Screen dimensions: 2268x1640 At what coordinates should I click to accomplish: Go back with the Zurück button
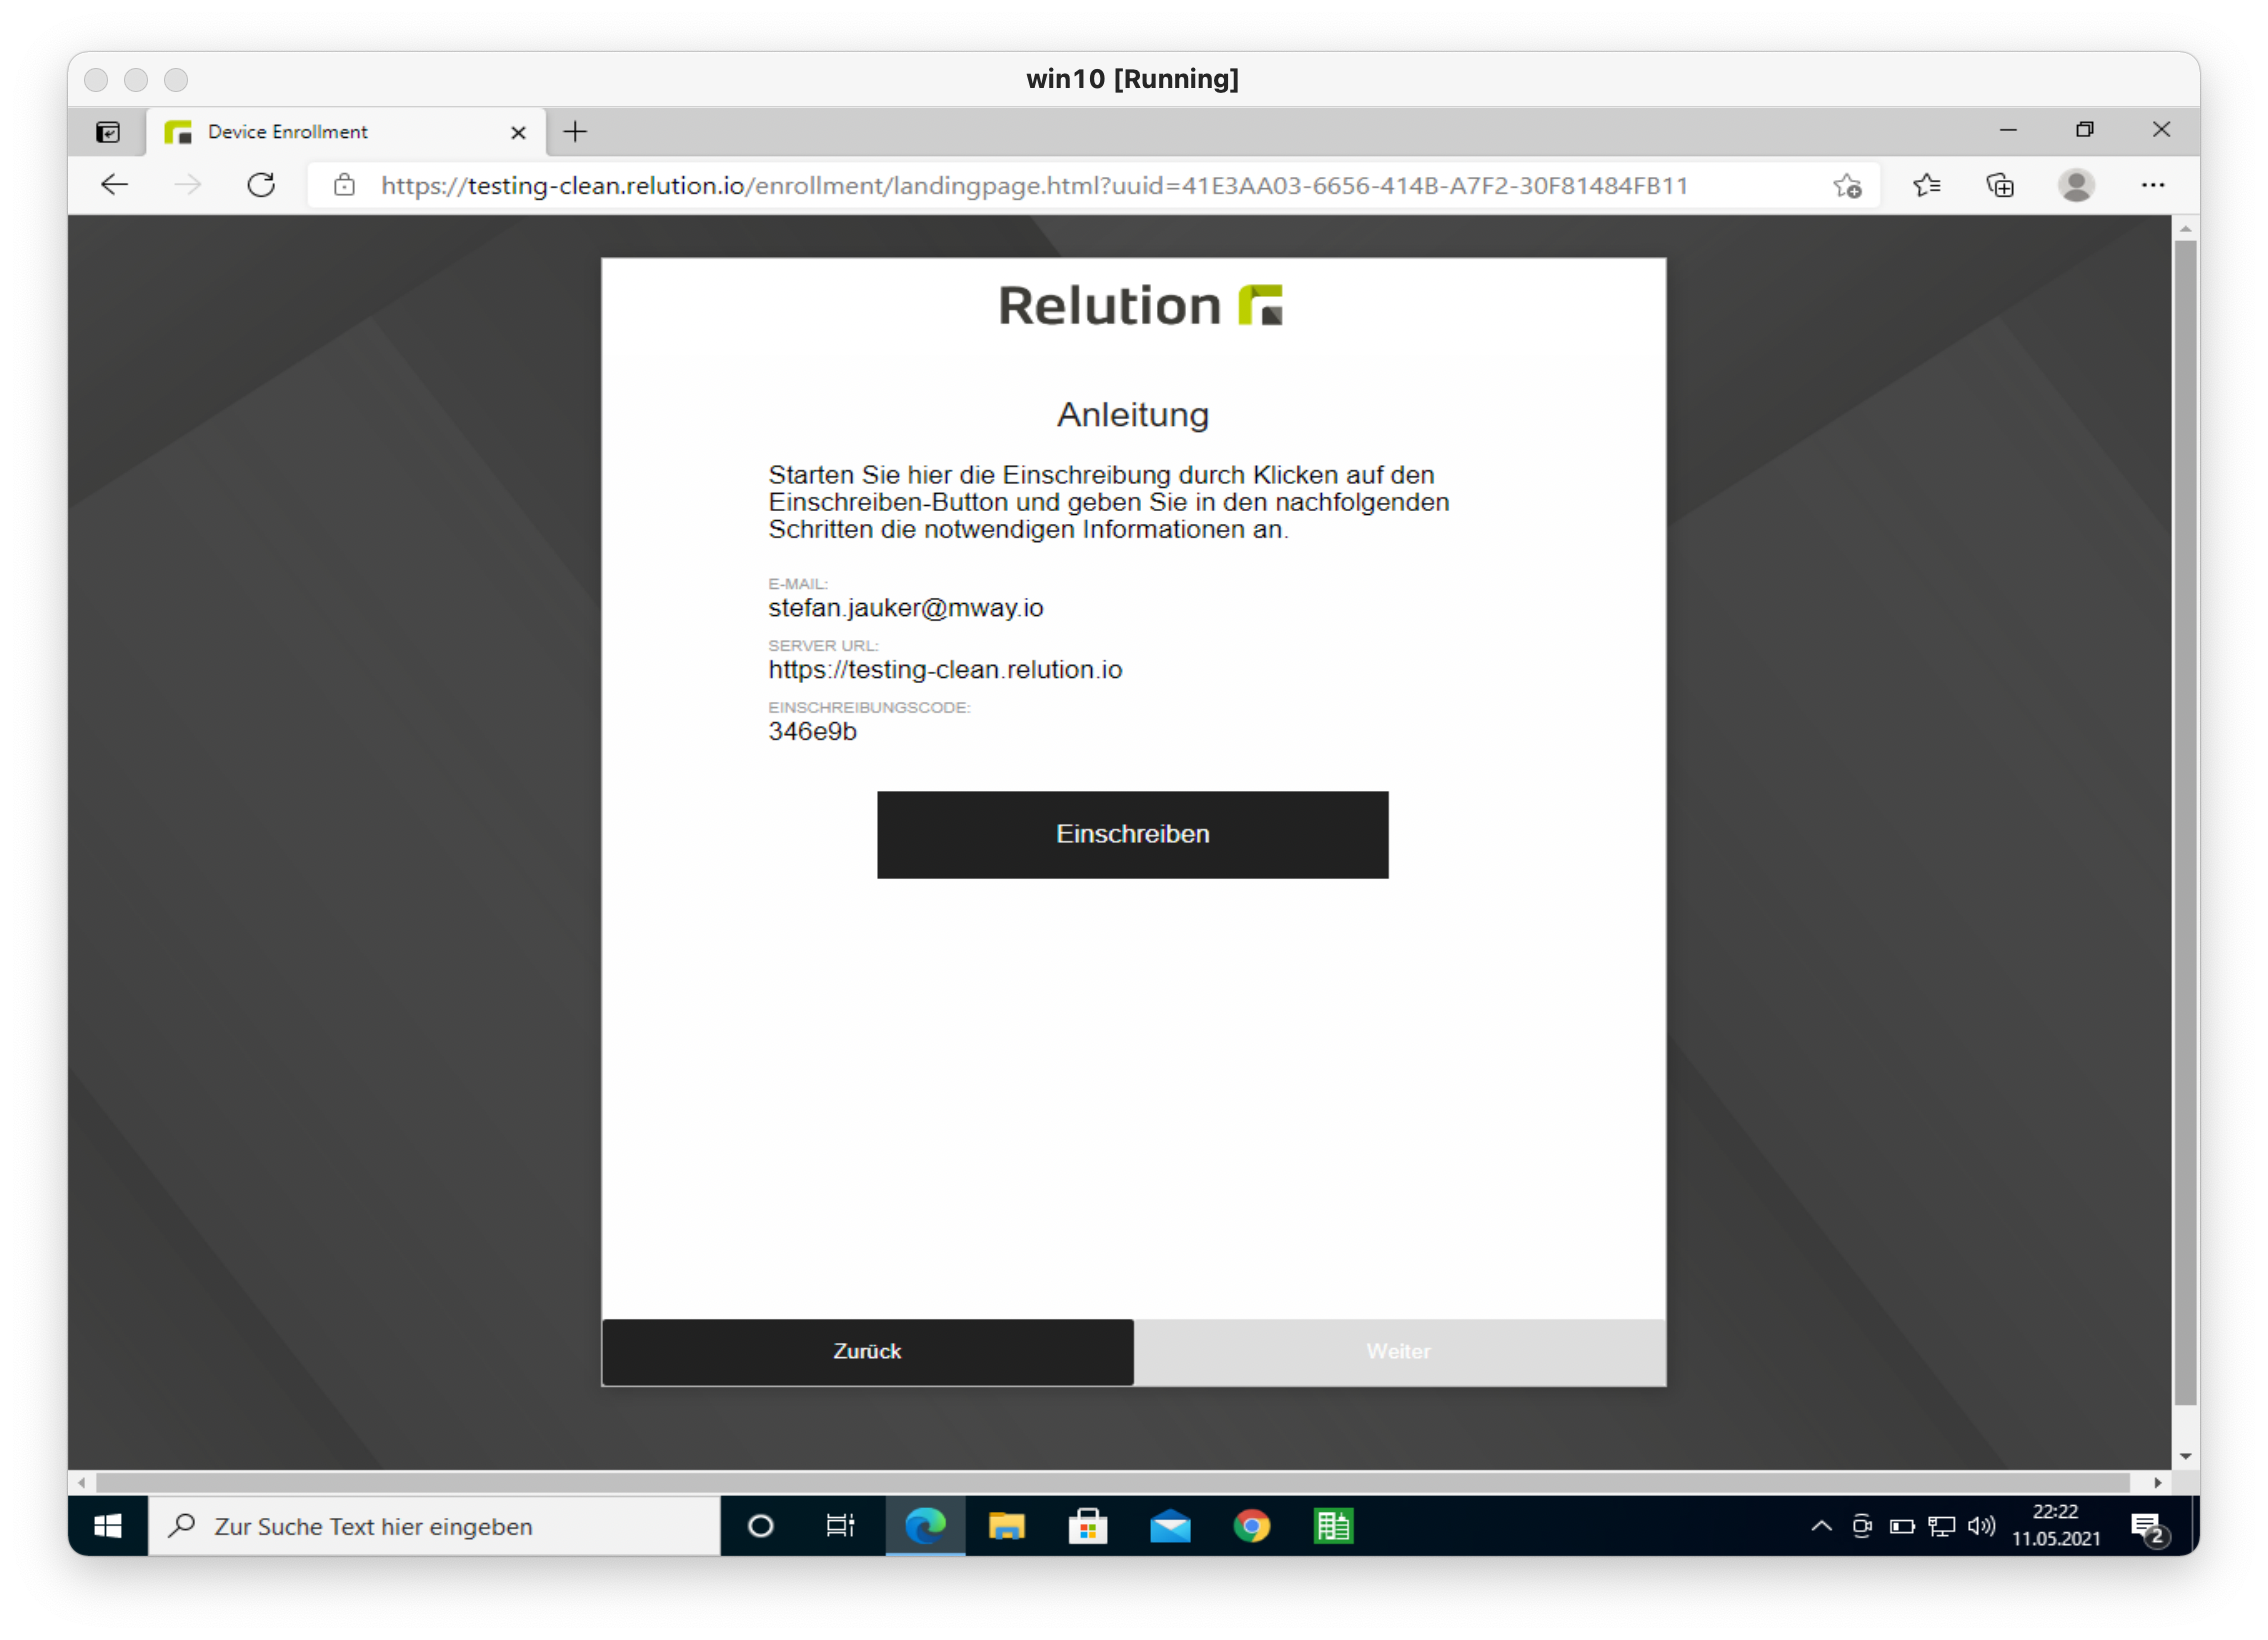coord(867,1351)
